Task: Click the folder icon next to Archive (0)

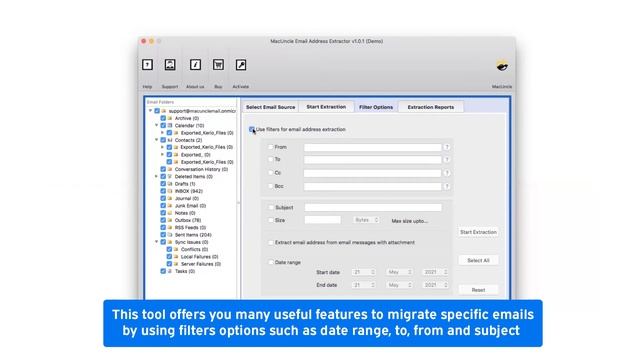Action: (x=170, y=118)
